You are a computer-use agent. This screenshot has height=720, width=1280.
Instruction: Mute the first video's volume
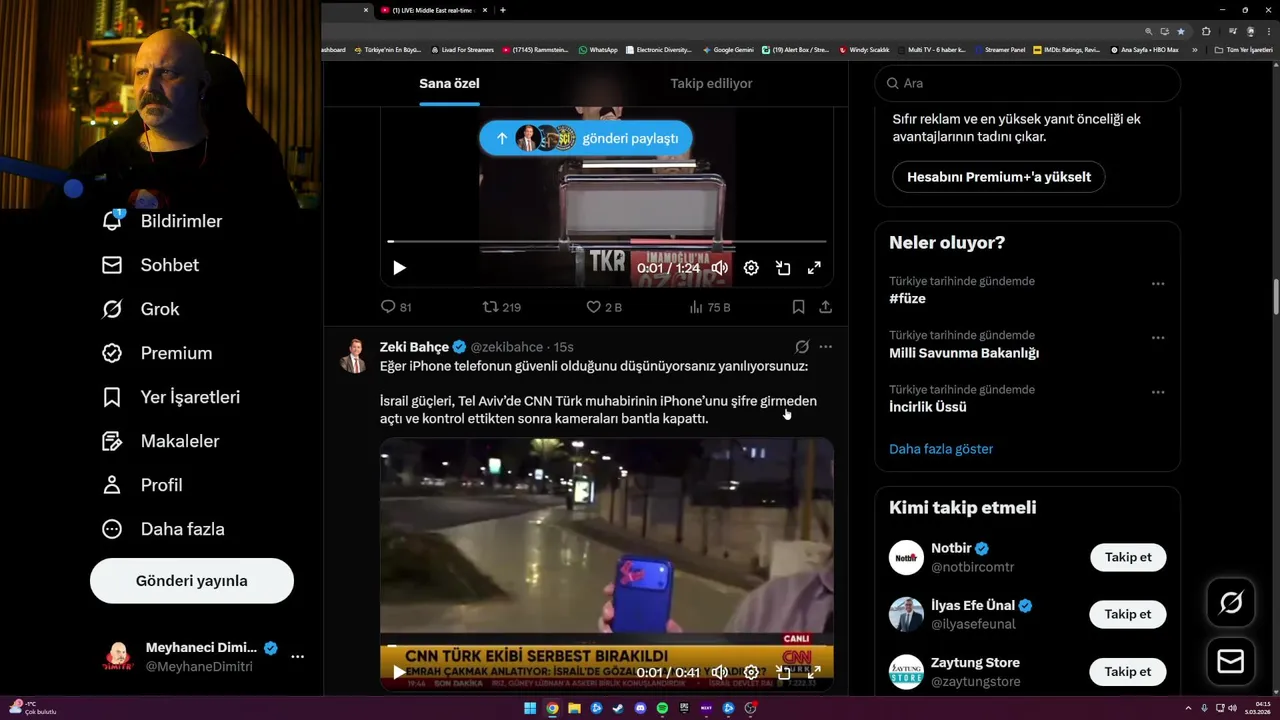719,268
